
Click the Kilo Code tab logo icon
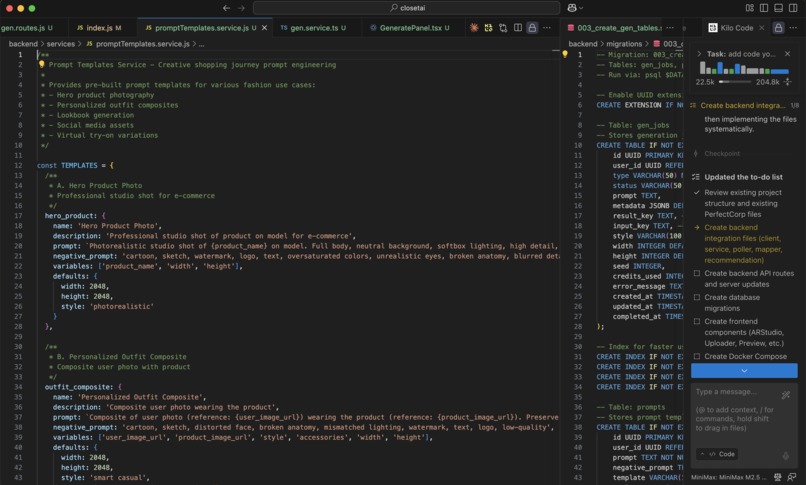pyautogui.click(x=712, y=28)
